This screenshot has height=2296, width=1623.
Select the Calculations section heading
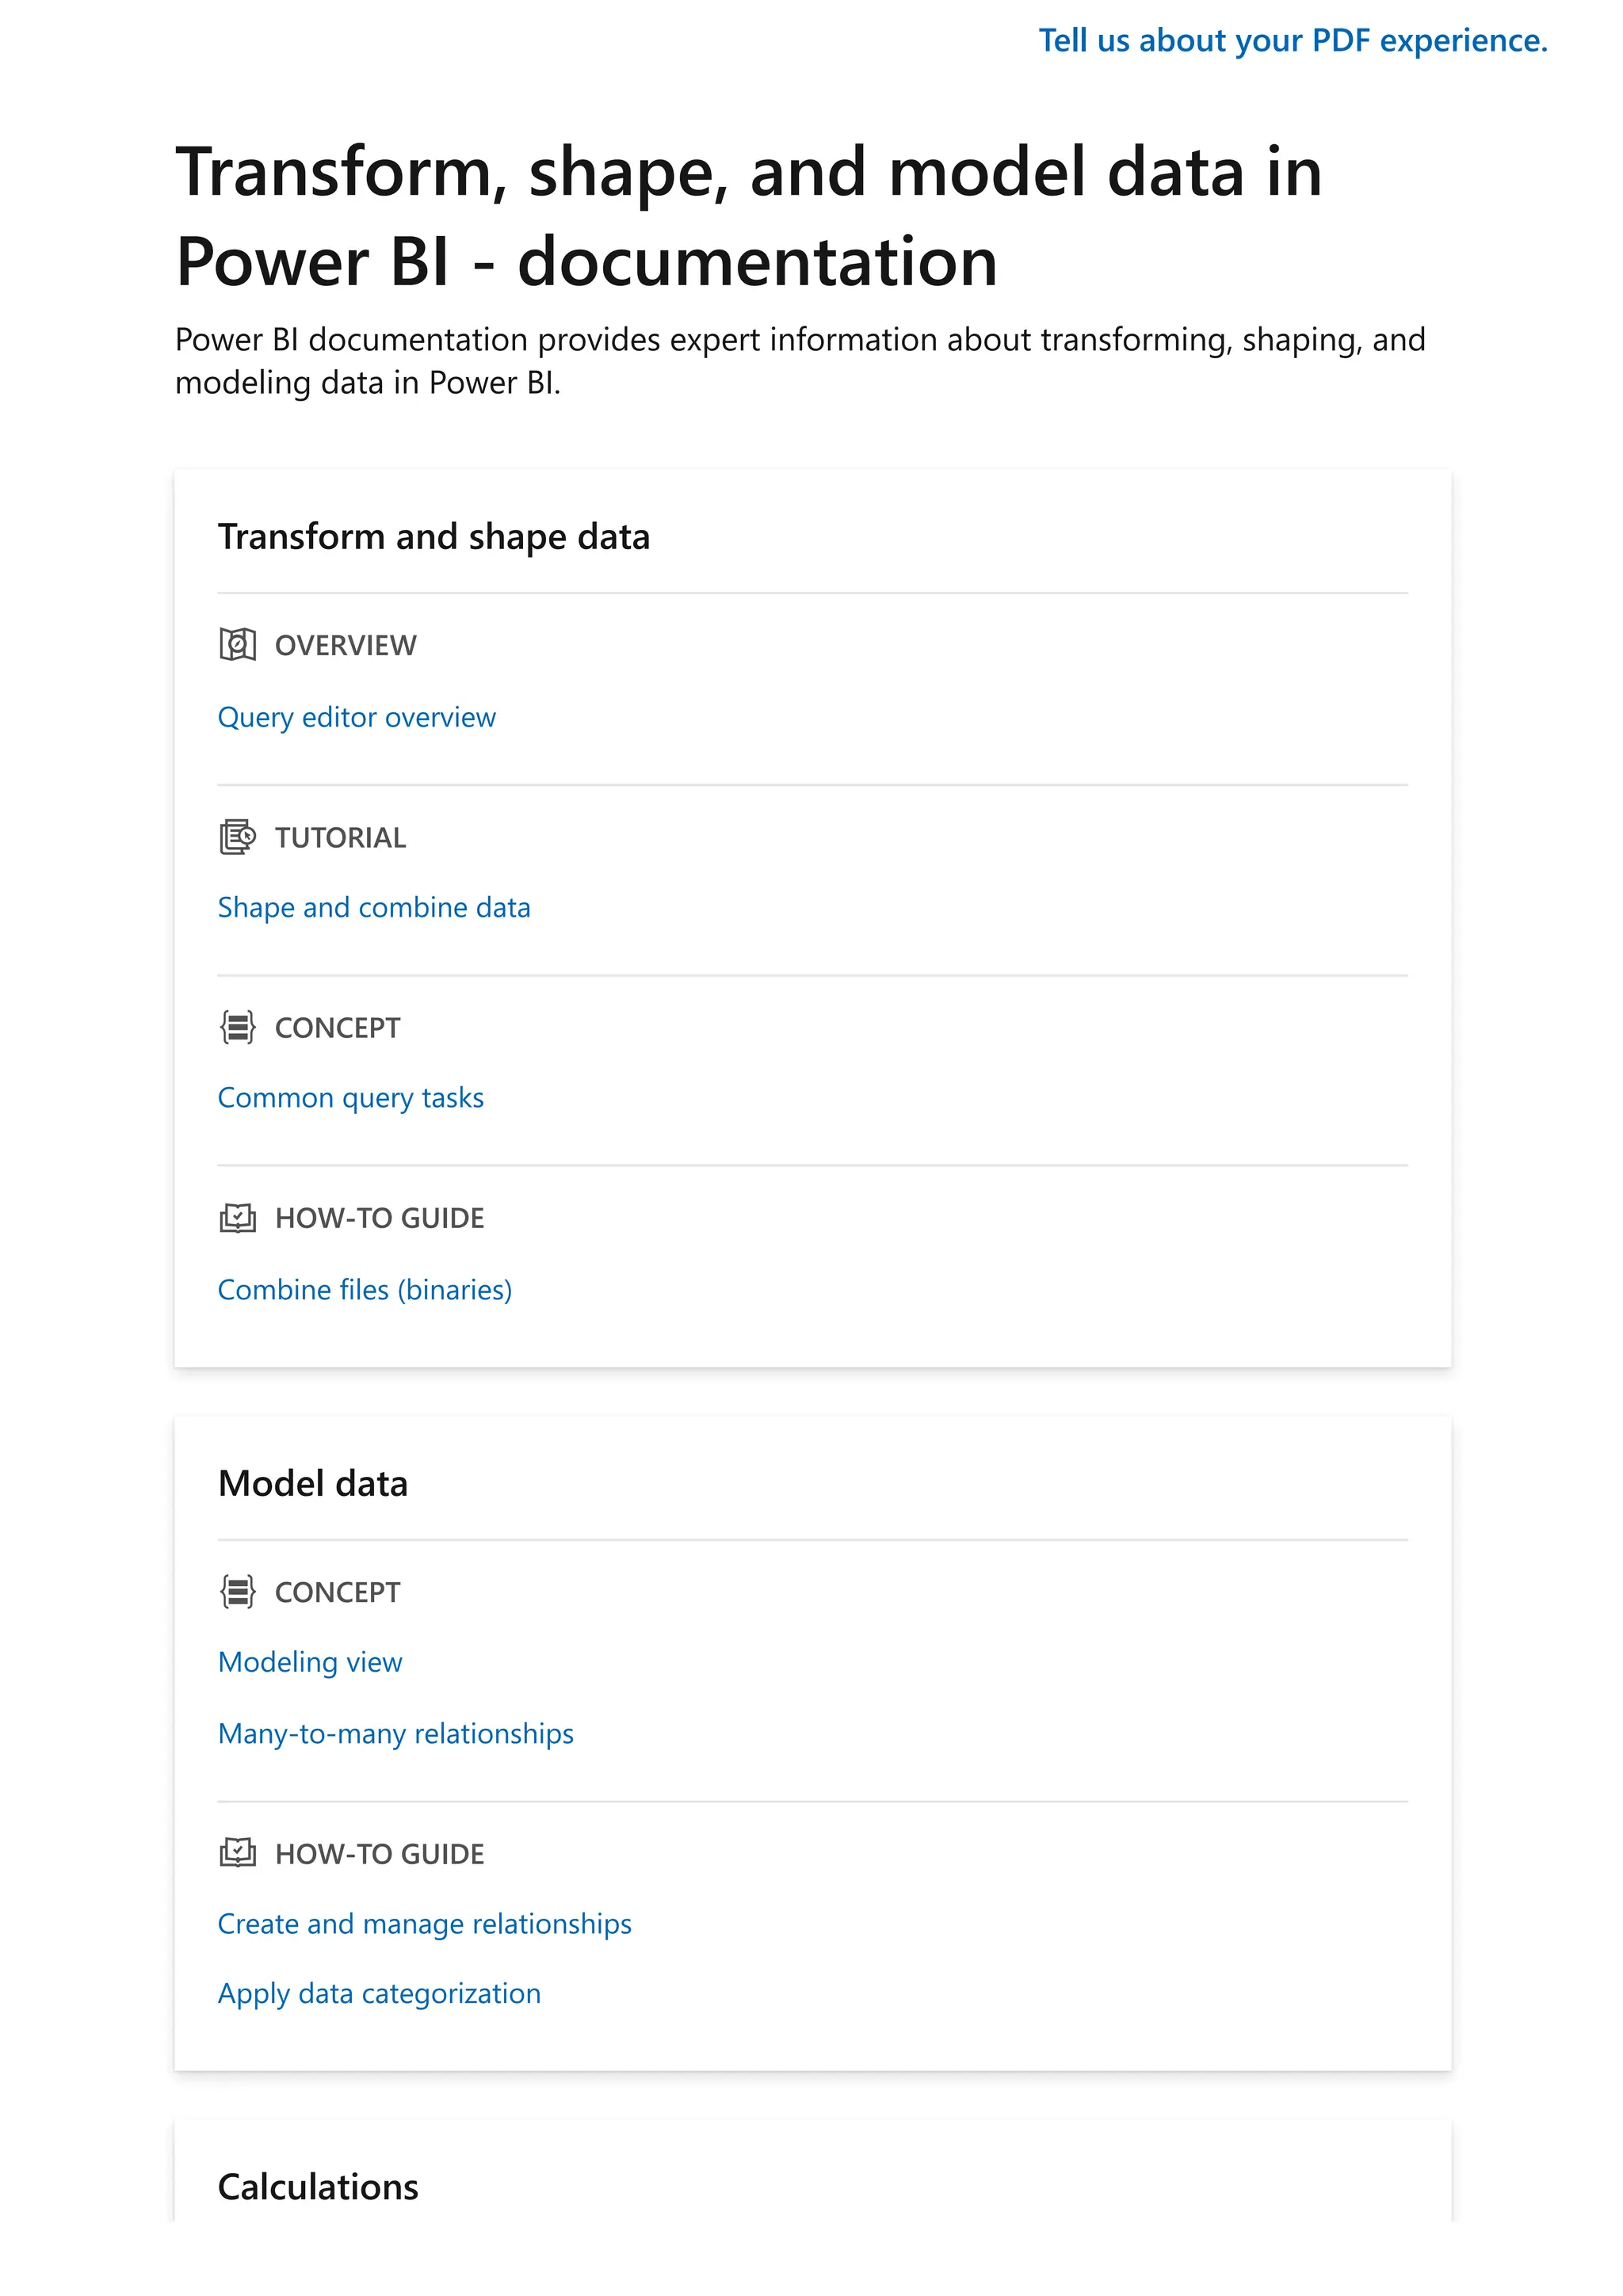point(318,2187)
